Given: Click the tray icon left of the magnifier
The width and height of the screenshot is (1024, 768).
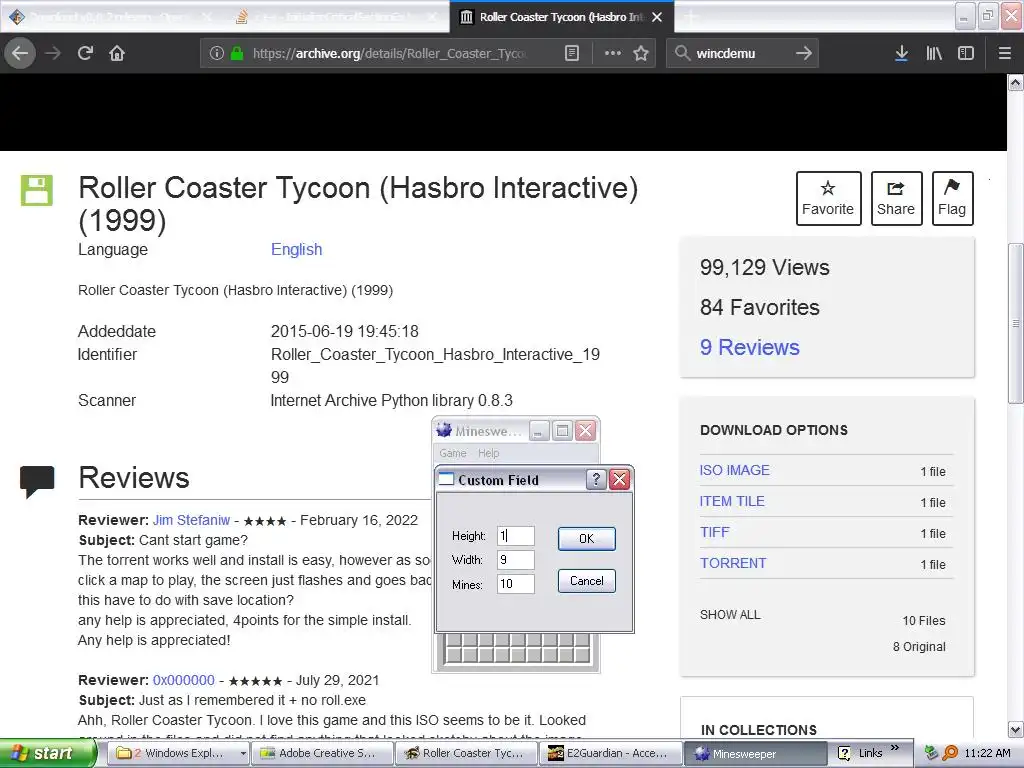Looking at the screenshot, I should (x=932, y=754).
